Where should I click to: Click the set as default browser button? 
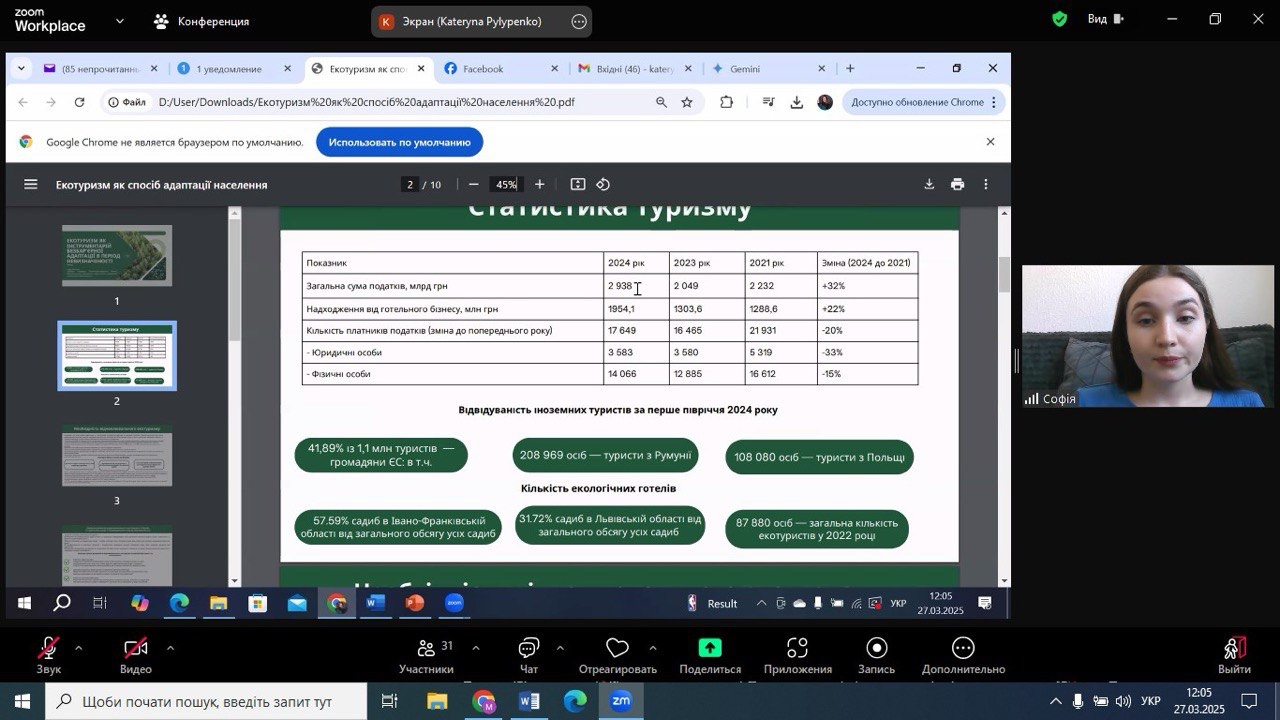pos(399,142)
